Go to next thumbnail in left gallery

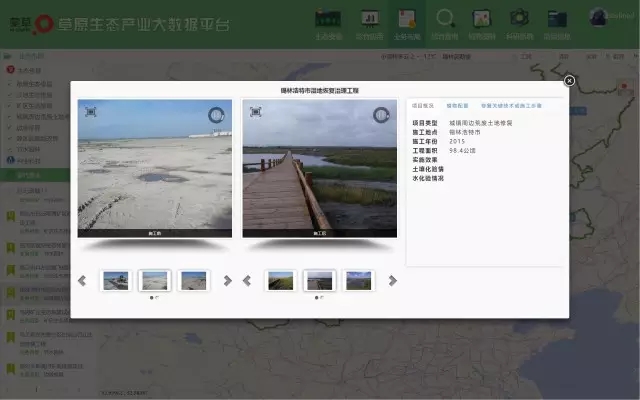click(228, 281)
